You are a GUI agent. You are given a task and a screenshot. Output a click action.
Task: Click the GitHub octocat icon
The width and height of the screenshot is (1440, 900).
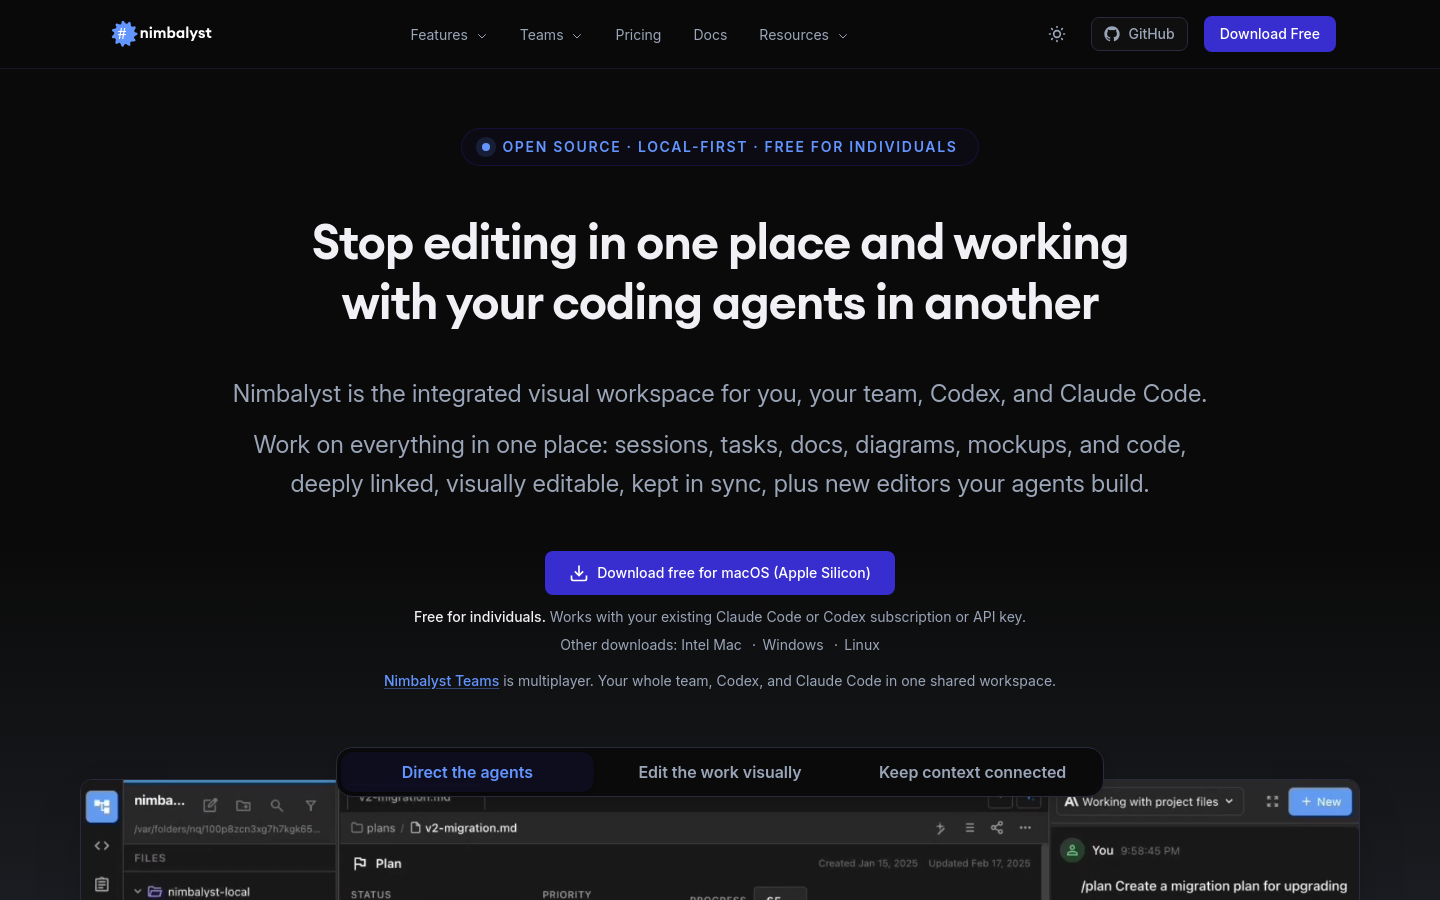click(x=1112, y=34)
